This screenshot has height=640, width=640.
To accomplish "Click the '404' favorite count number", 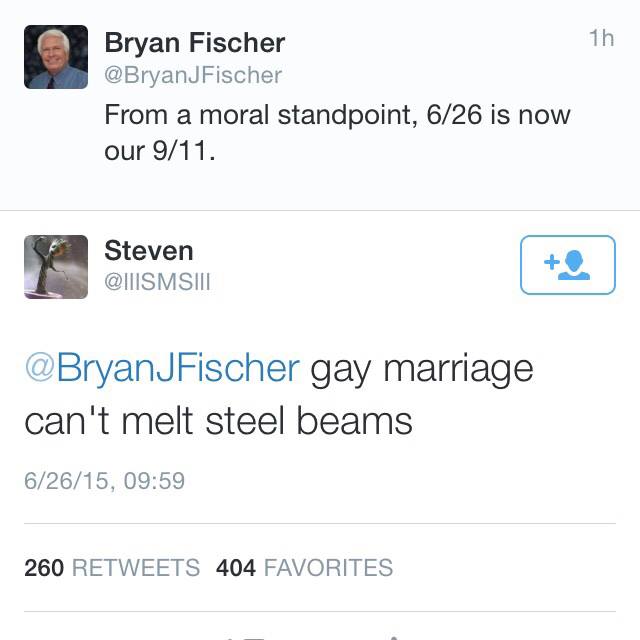I will pos(236,568).
